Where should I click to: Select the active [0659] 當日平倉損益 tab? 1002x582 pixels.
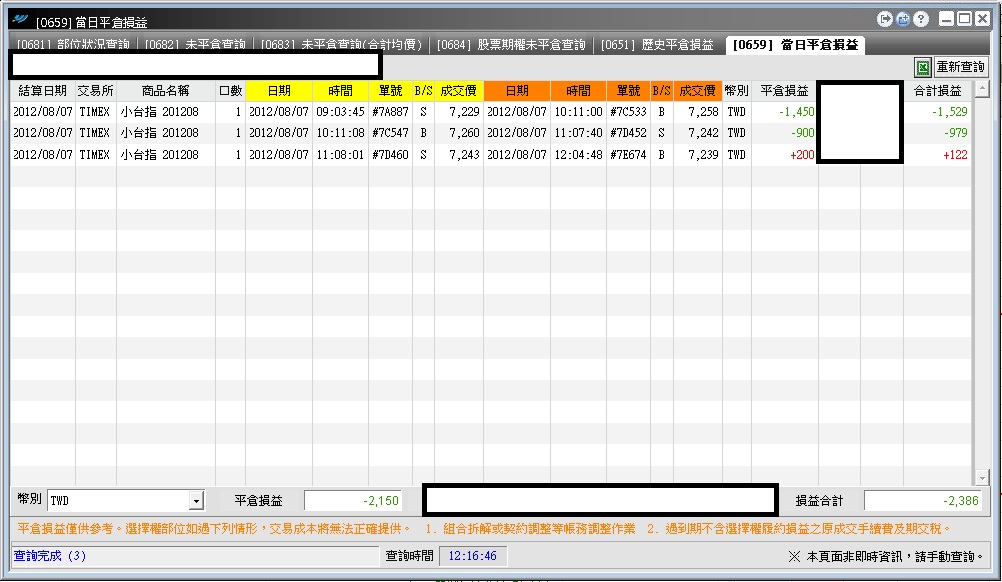click(x=796, y=44)
